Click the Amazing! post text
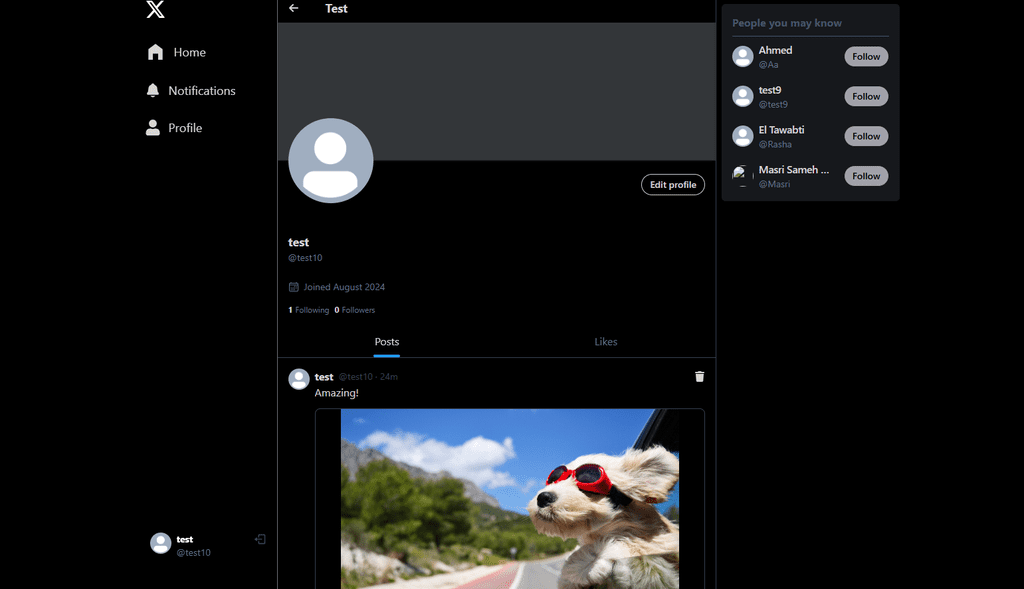The height and width of the screenshot is (589, 1024). [x=336, y=393]
